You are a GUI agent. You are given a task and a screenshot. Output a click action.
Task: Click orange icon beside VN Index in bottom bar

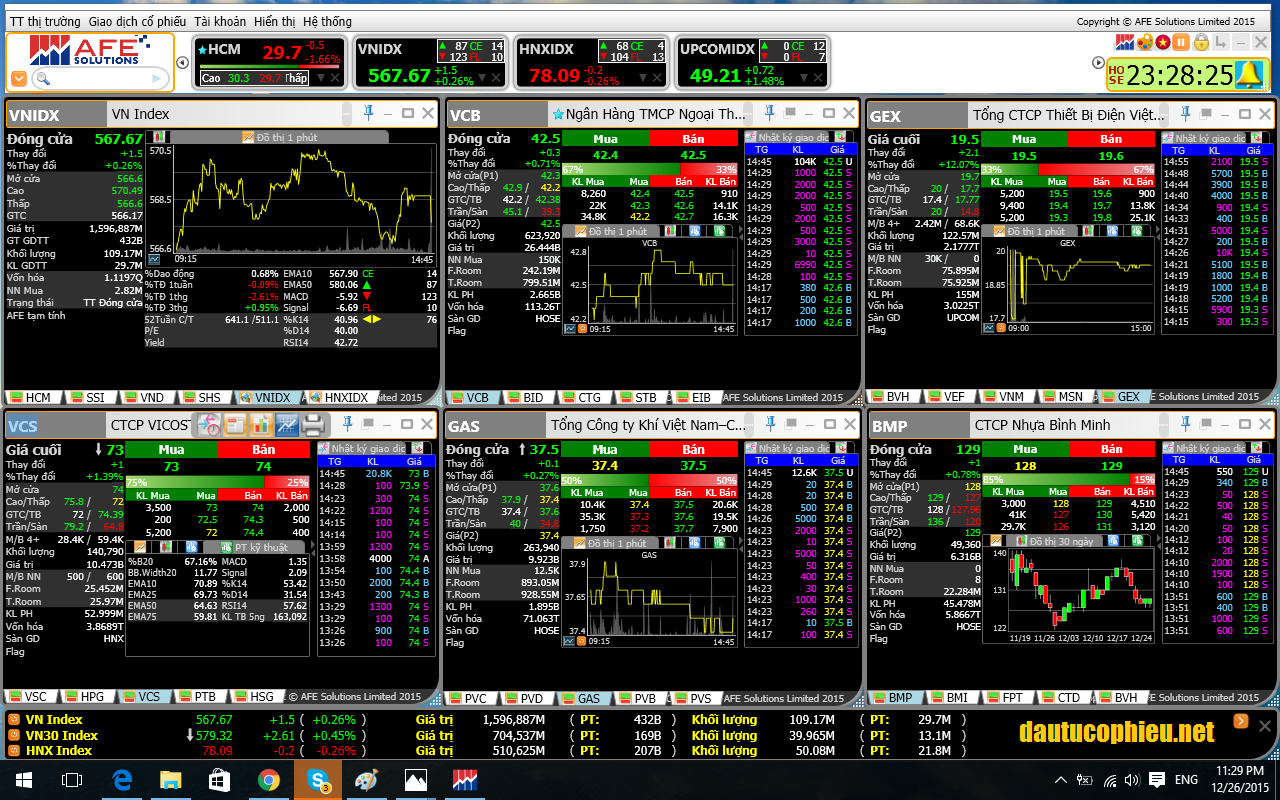coord(14,719)
